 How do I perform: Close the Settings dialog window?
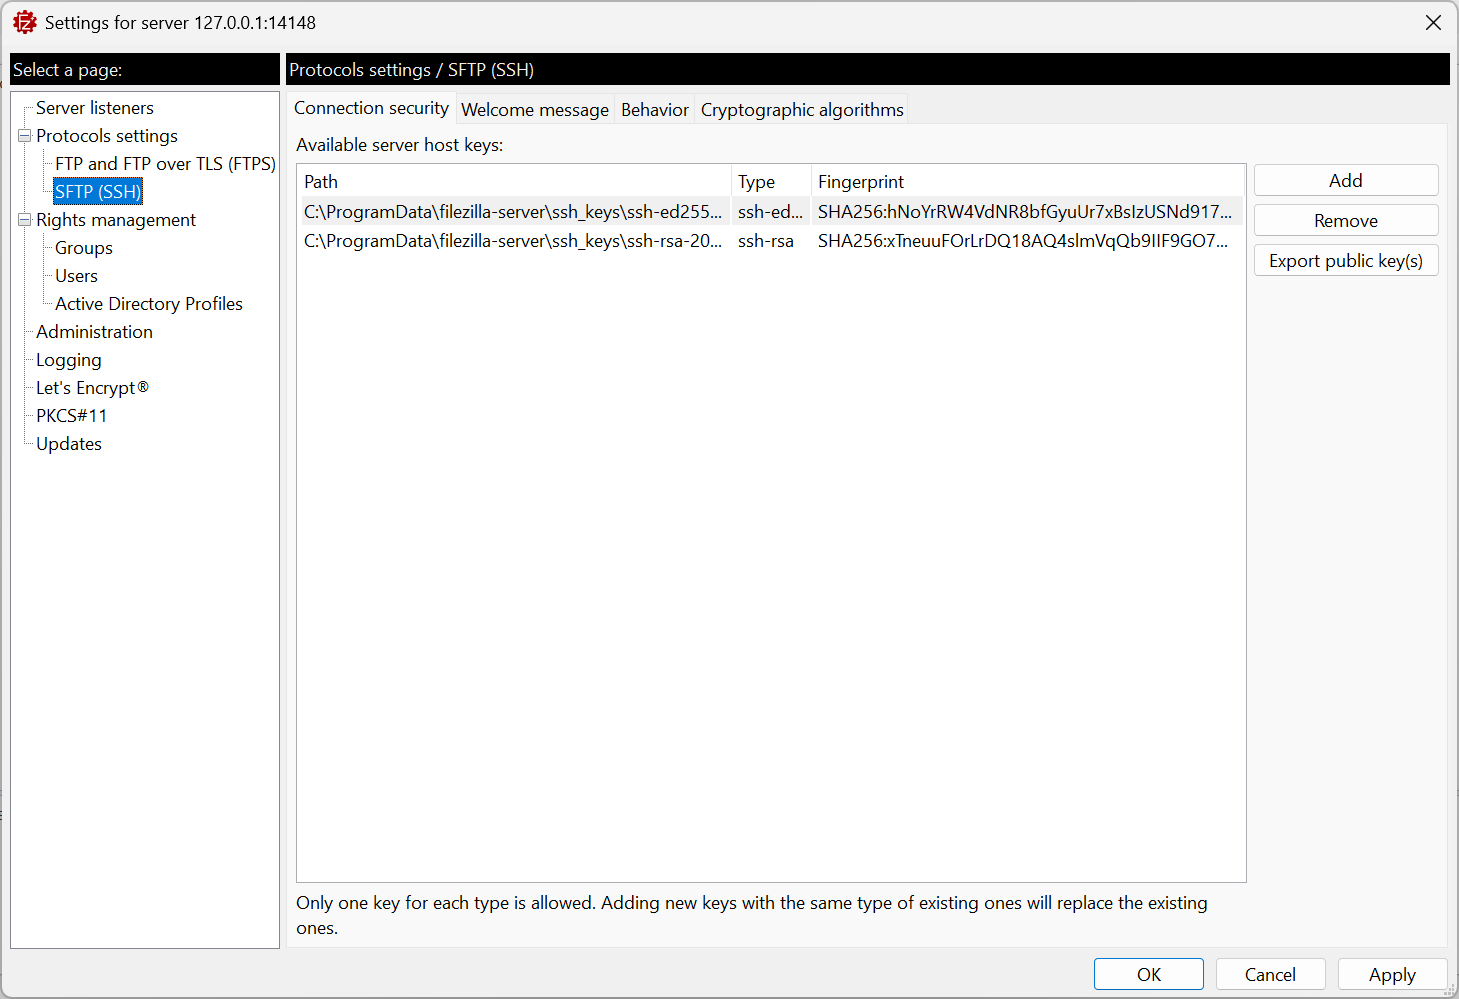point(1433,22)
